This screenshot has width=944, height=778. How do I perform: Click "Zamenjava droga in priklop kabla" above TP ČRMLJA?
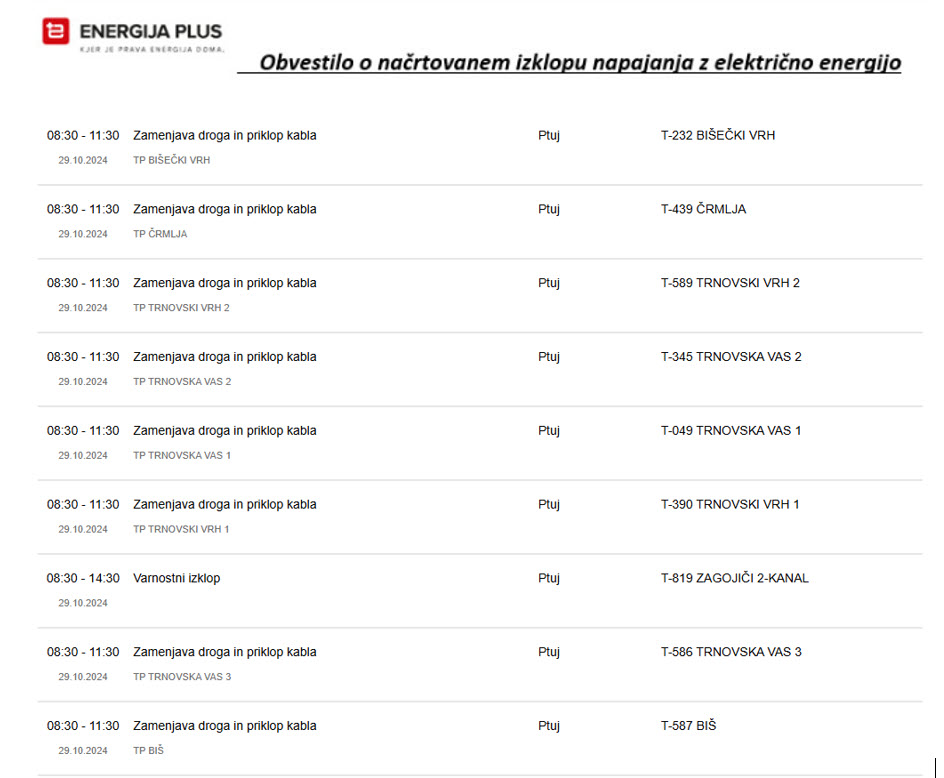point(225,210)
